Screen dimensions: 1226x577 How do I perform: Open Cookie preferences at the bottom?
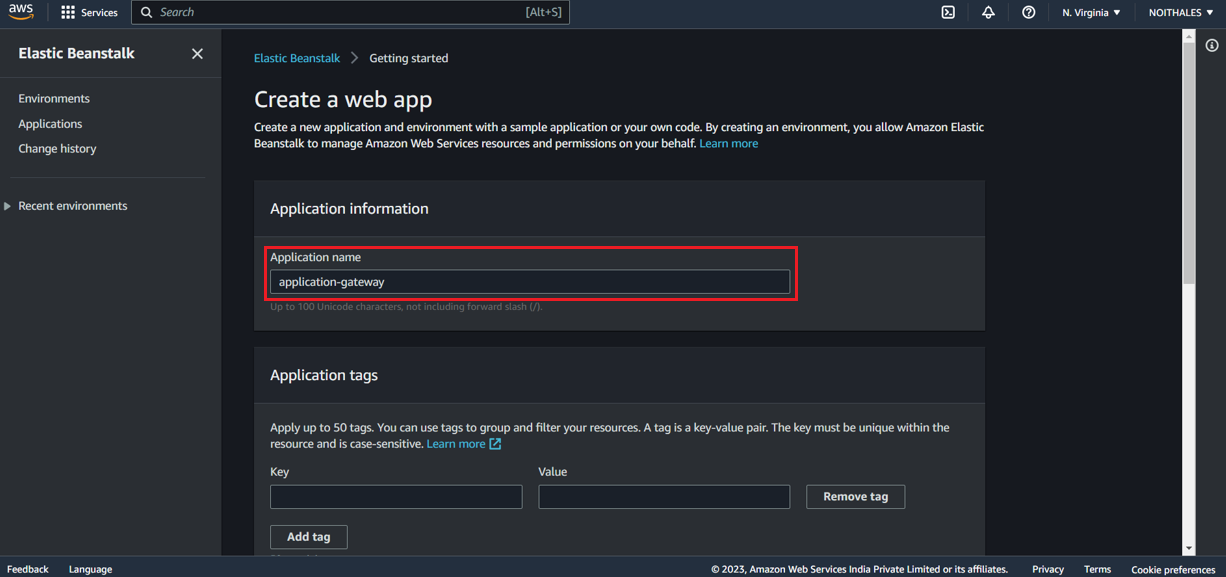point(1172,568)
